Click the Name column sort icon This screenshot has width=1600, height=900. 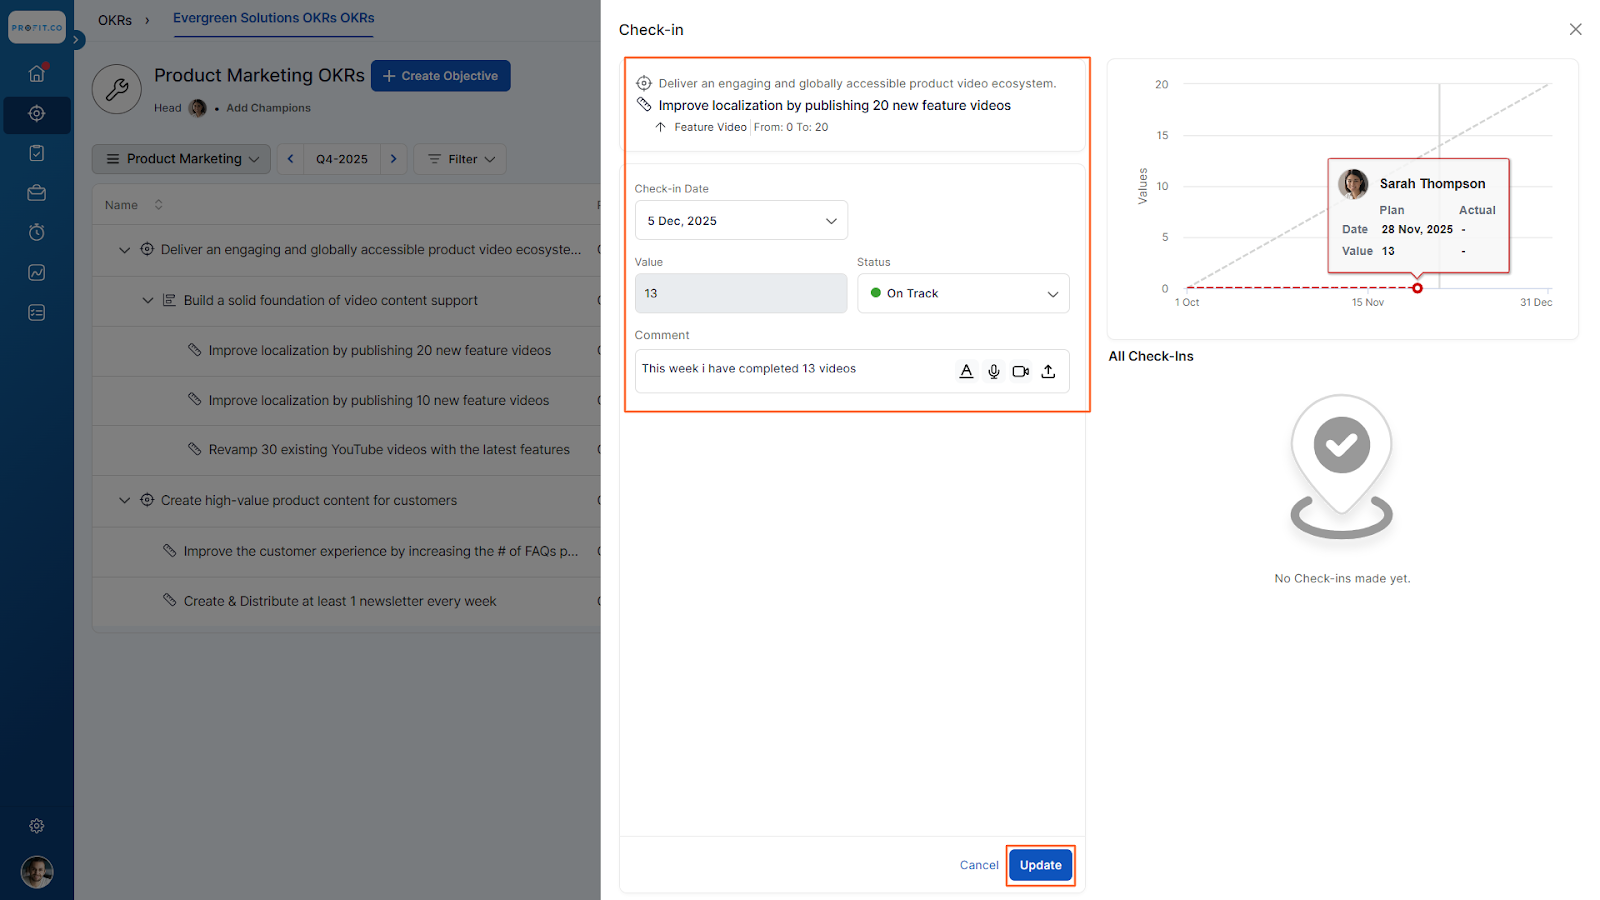tap(158, 205)
